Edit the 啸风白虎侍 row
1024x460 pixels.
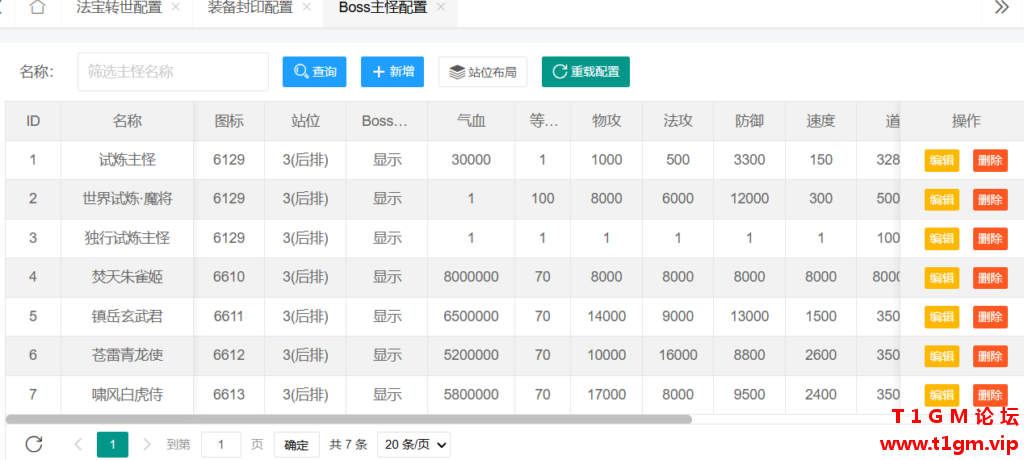click(942, 395)
